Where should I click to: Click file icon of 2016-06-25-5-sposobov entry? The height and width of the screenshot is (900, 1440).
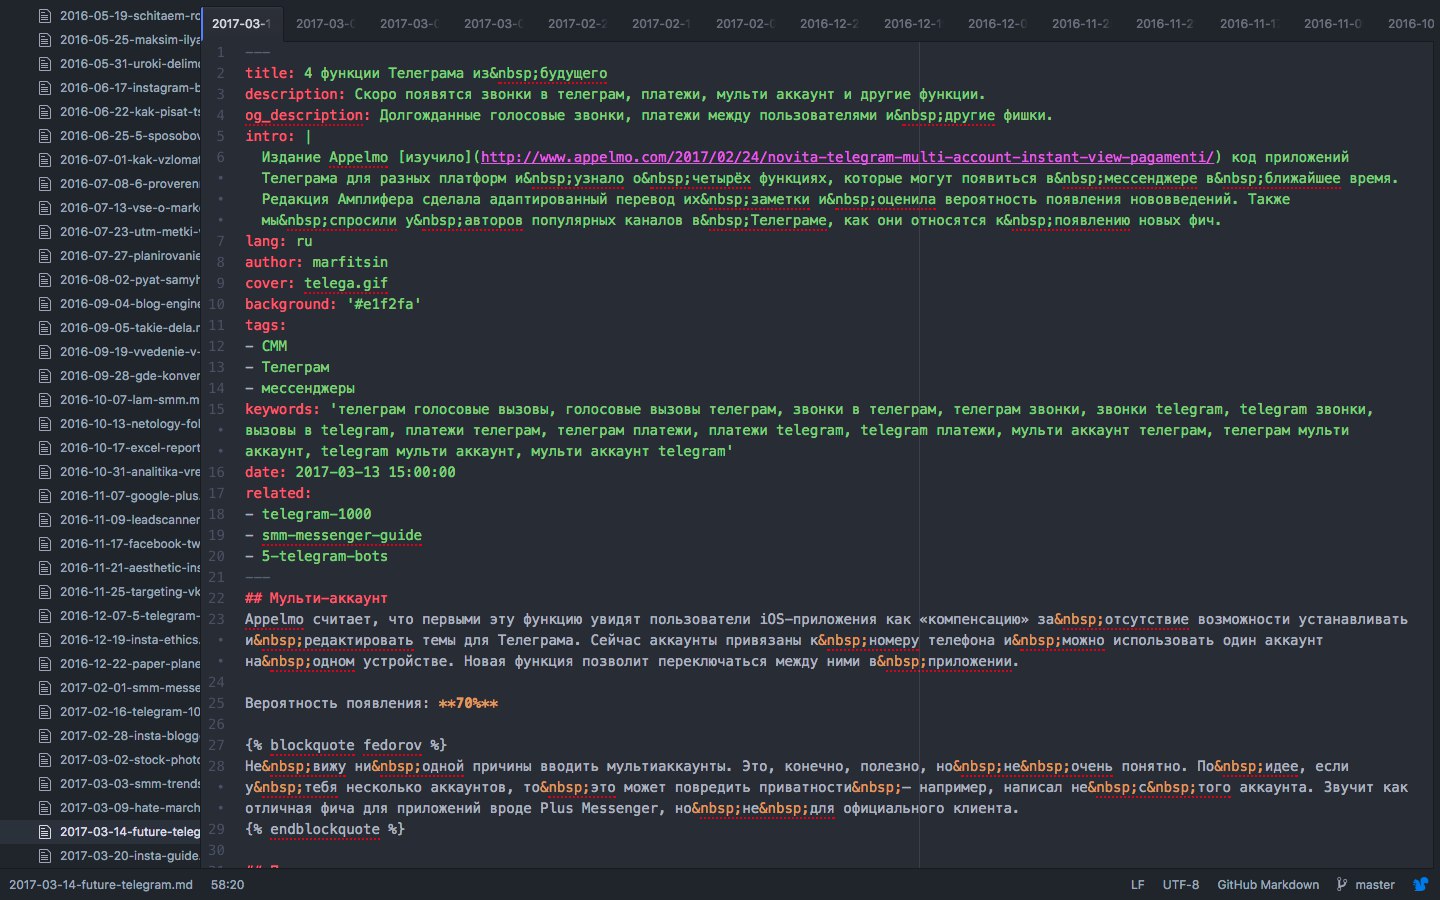(x=44, y=135)
